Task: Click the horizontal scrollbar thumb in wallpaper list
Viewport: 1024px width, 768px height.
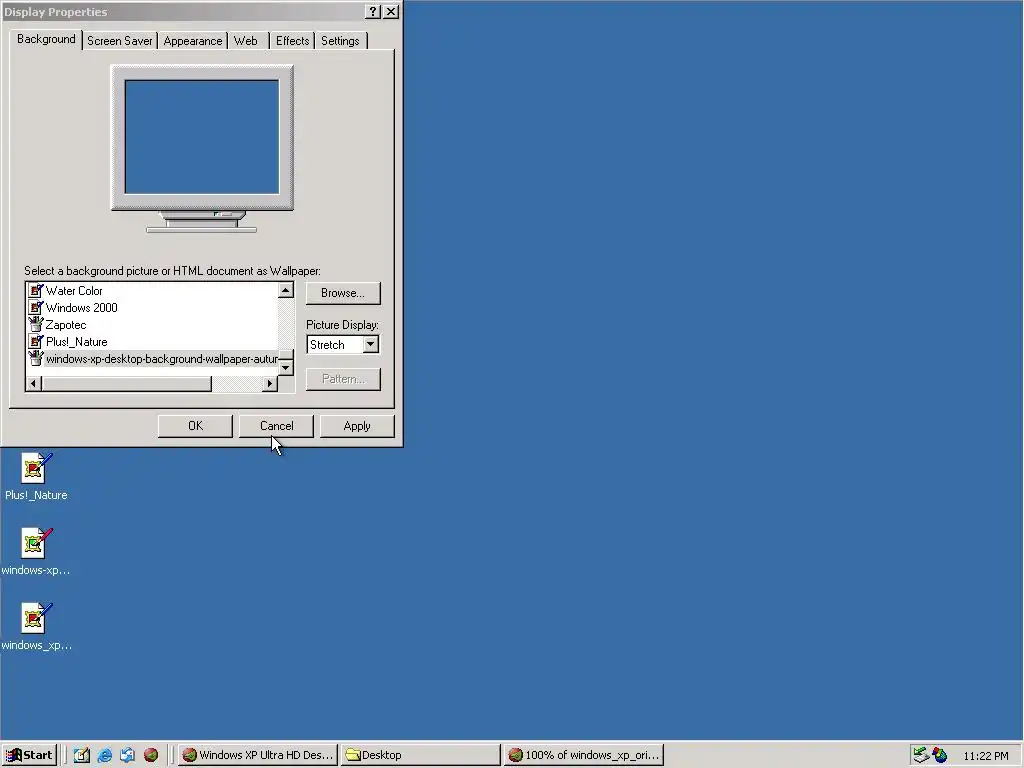Action: tap(127, 383)
